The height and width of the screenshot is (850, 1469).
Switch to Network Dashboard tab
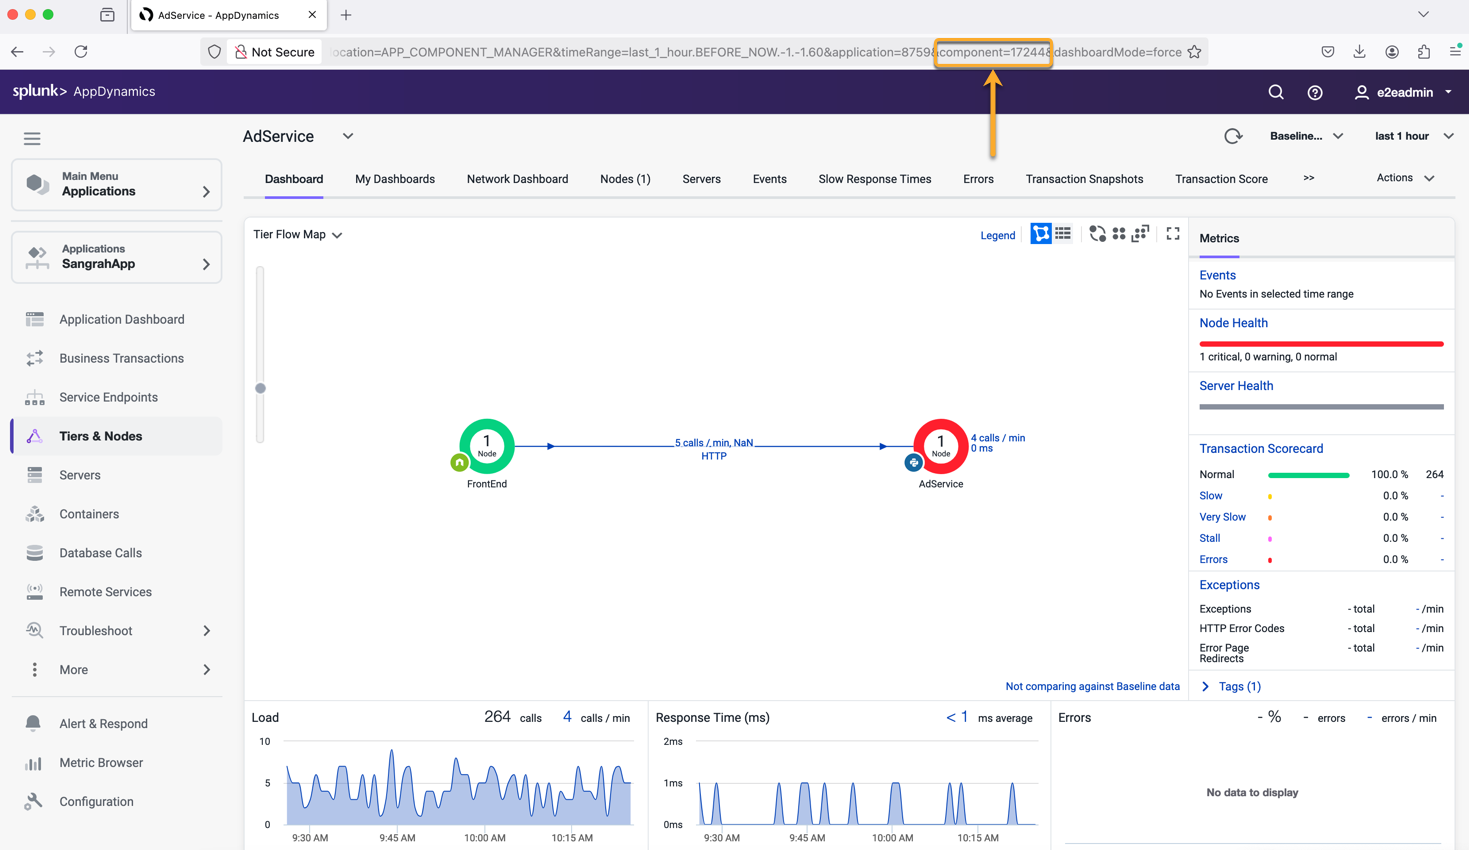click(x=517, y=179)
